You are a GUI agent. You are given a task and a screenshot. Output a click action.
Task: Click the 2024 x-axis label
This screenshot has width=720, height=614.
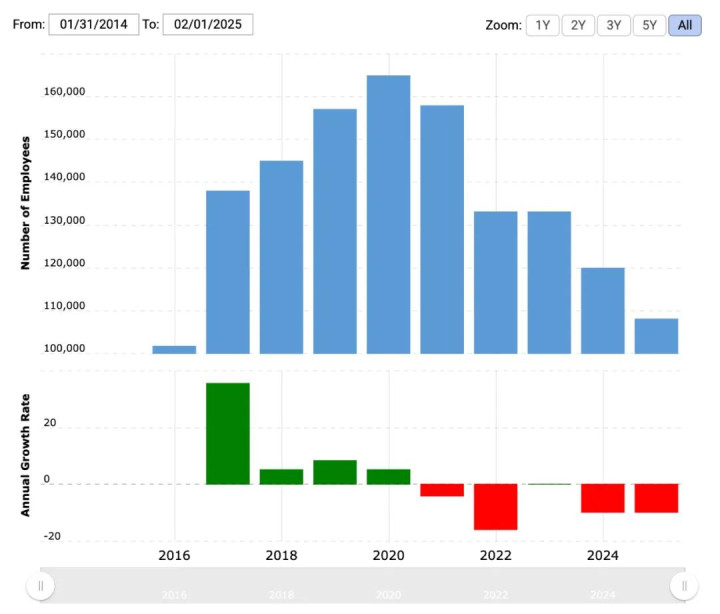tap(602, 555)
